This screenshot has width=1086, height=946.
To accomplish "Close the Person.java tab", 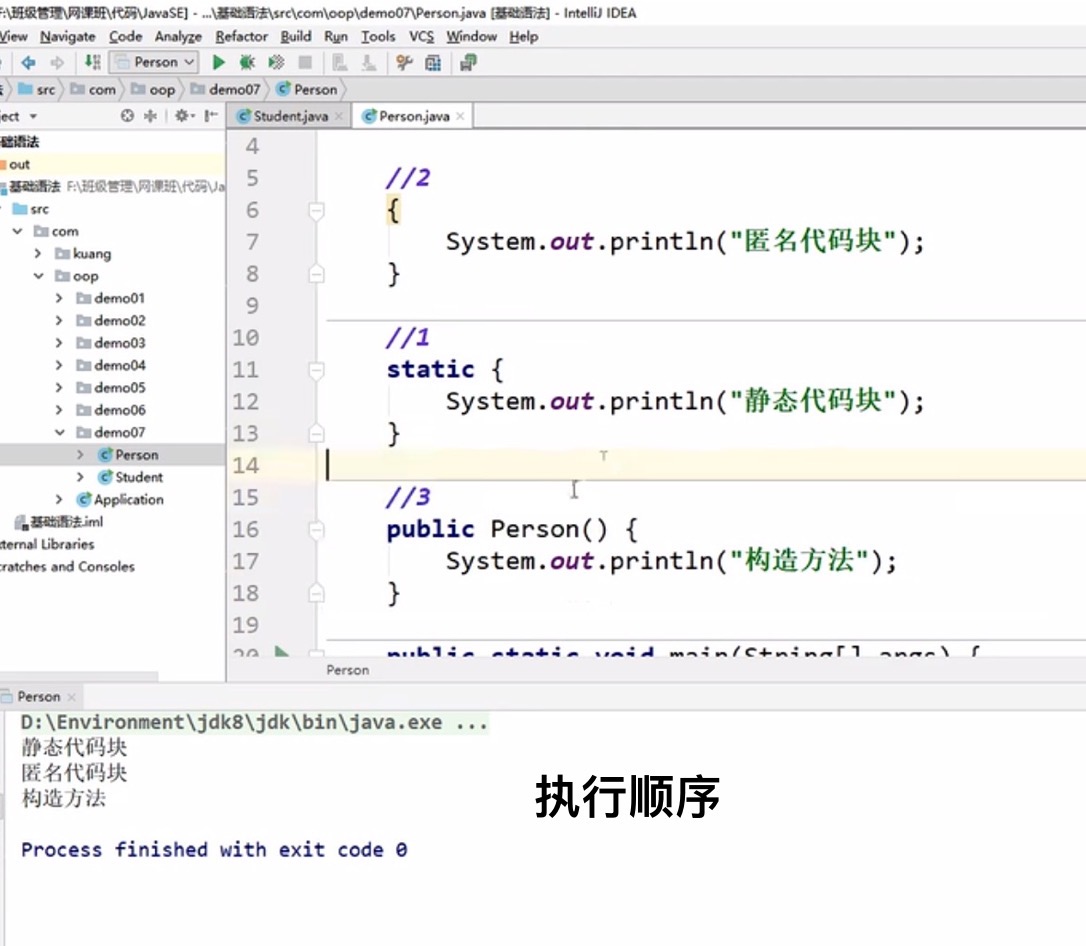I will tap(460, 116).
